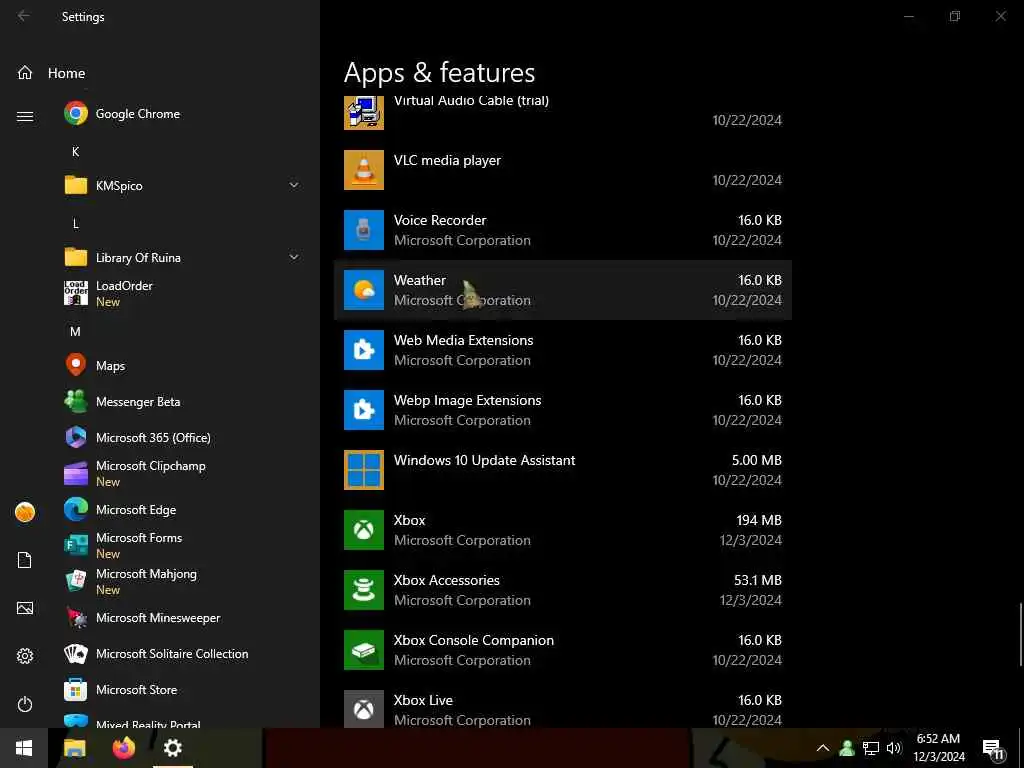Open File Explorer from the taskbar
Screen dimensions: 1024x768
tap(74, 748)
